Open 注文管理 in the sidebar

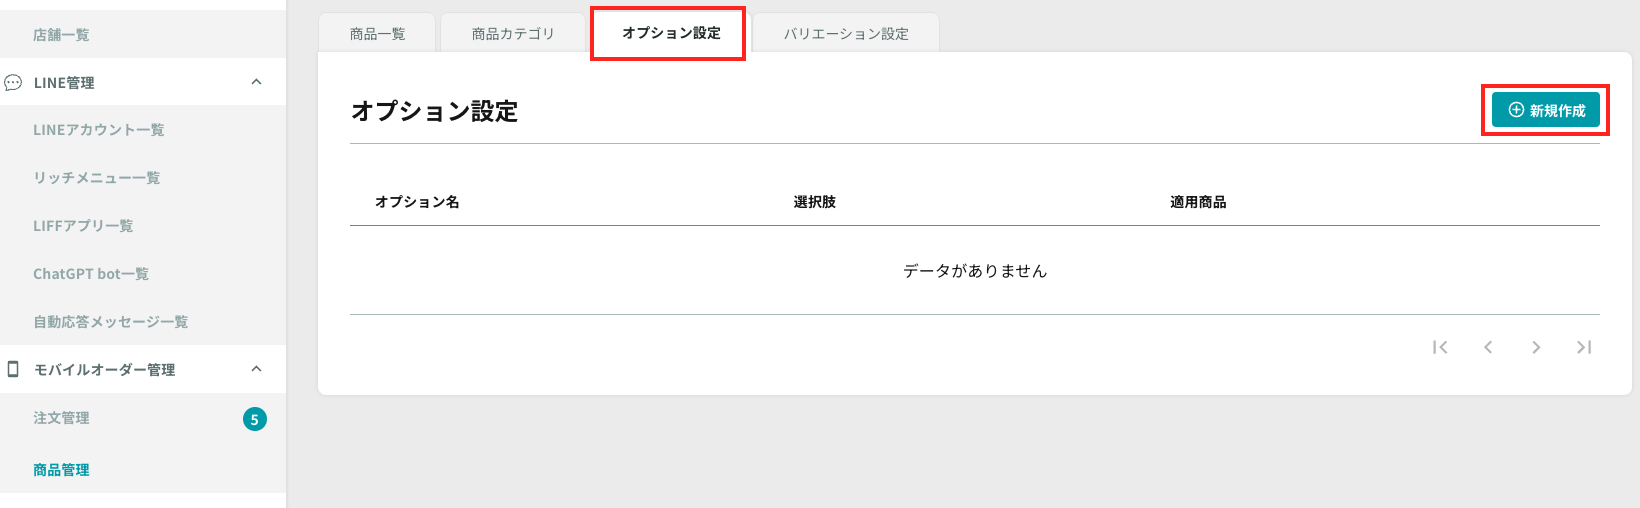61,418
